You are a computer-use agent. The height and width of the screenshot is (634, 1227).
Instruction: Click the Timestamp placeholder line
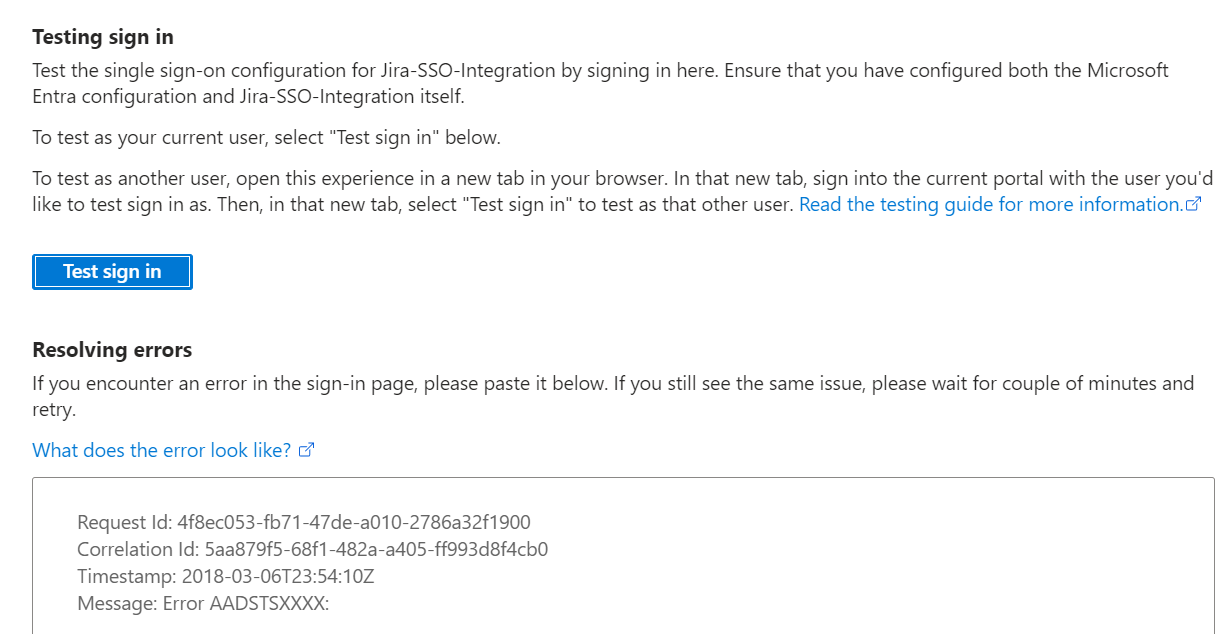tap(226, 577)
